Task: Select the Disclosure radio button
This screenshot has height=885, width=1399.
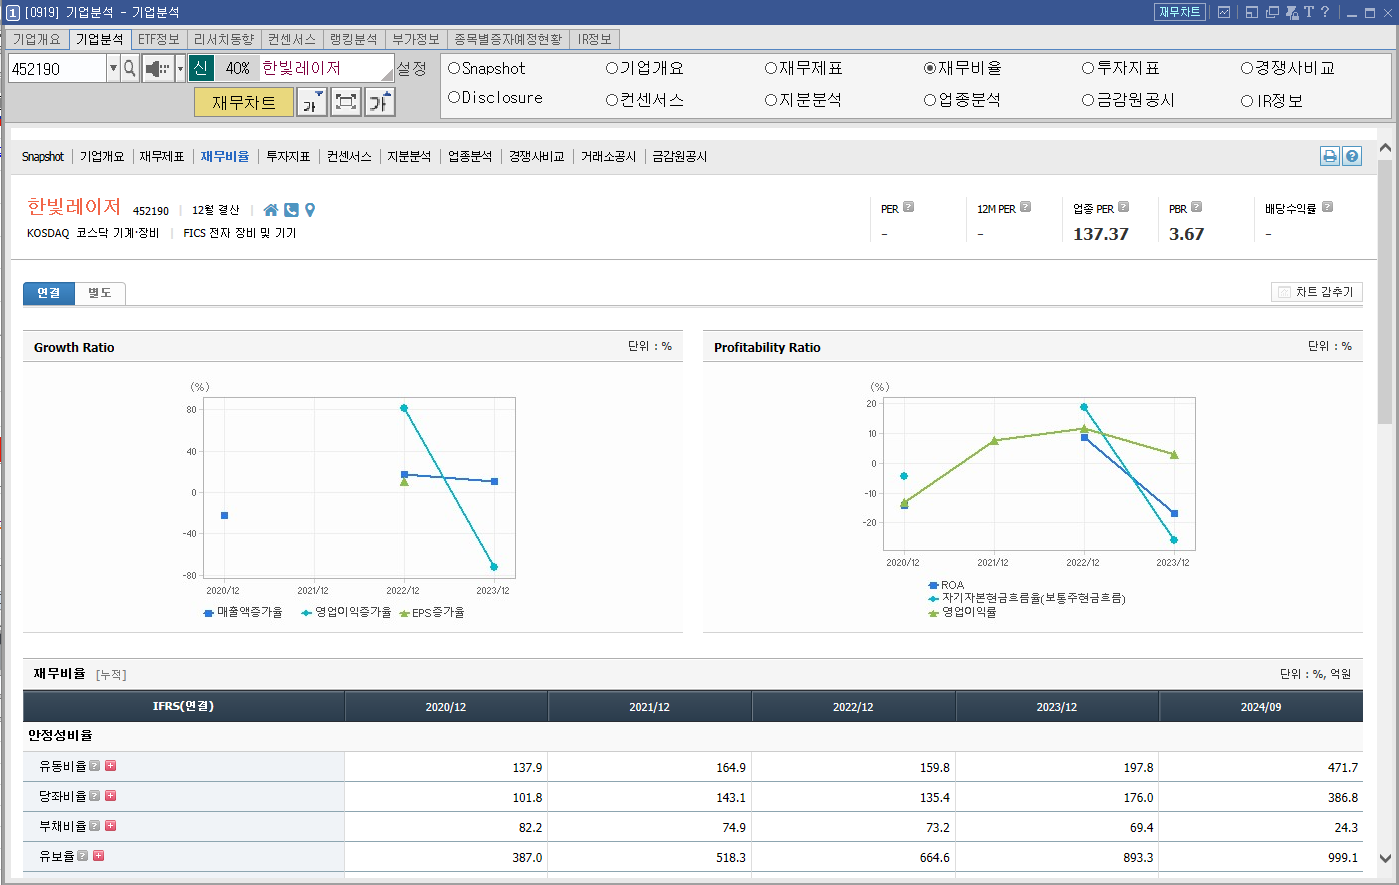Action: (x=454, y=98)
